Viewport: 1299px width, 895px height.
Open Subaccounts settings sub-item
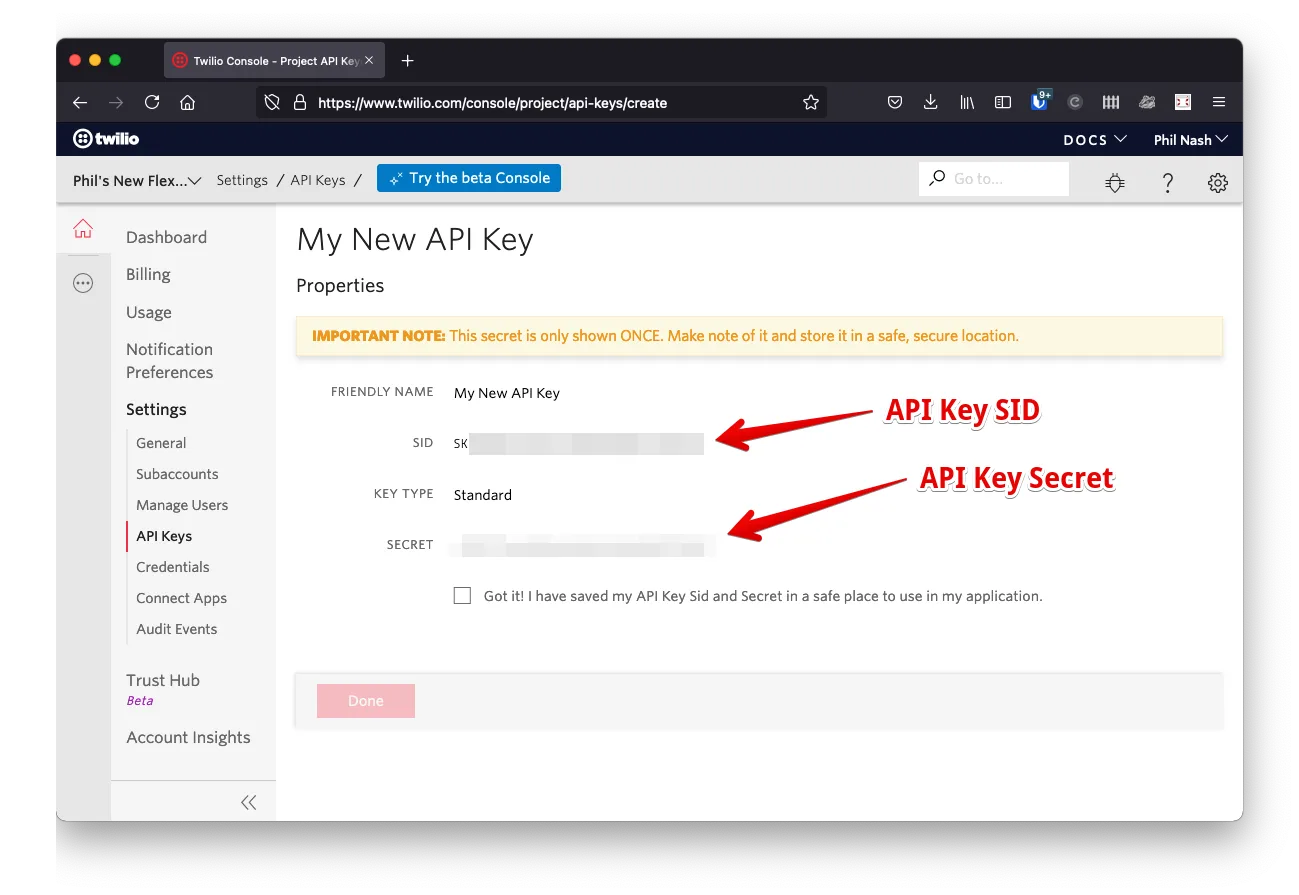click(177, 474)
